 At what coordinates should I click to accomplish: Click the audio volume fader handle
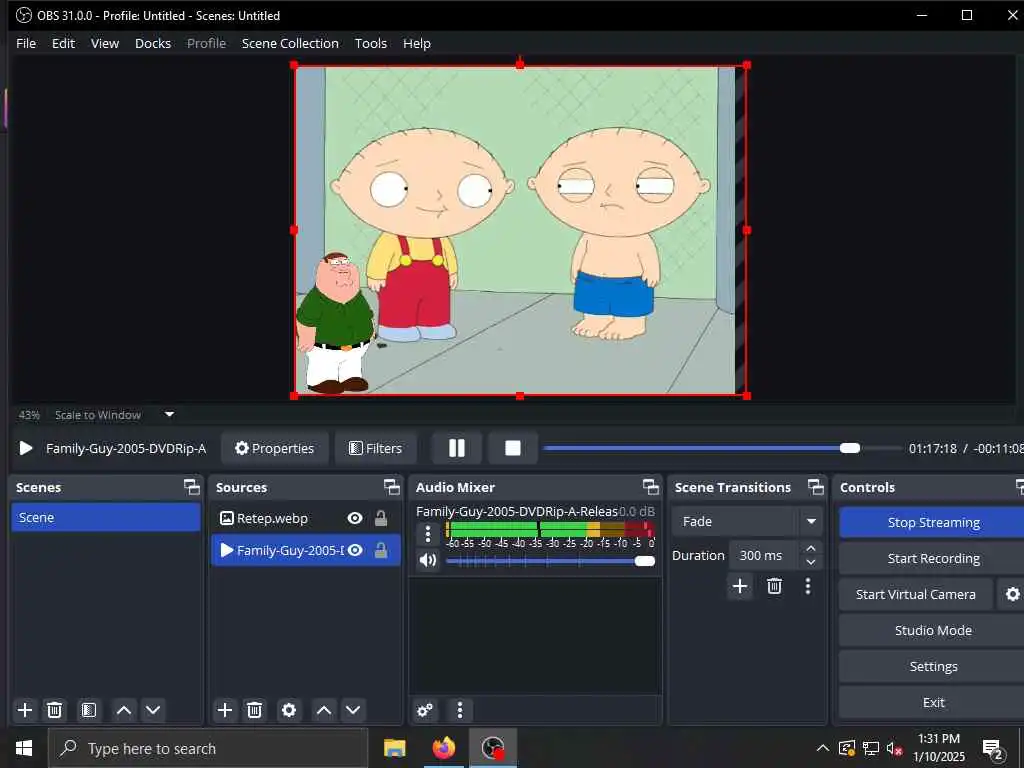645,561
